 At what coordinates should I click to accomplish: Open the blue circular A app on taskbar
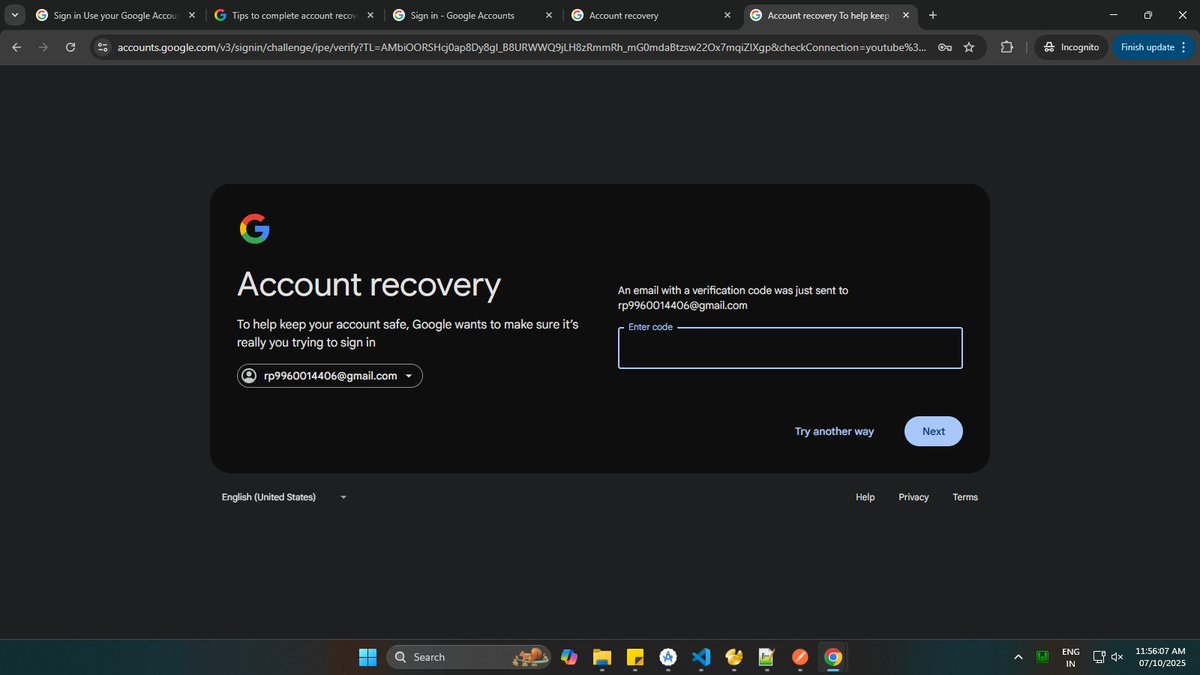tap(668, 657)
